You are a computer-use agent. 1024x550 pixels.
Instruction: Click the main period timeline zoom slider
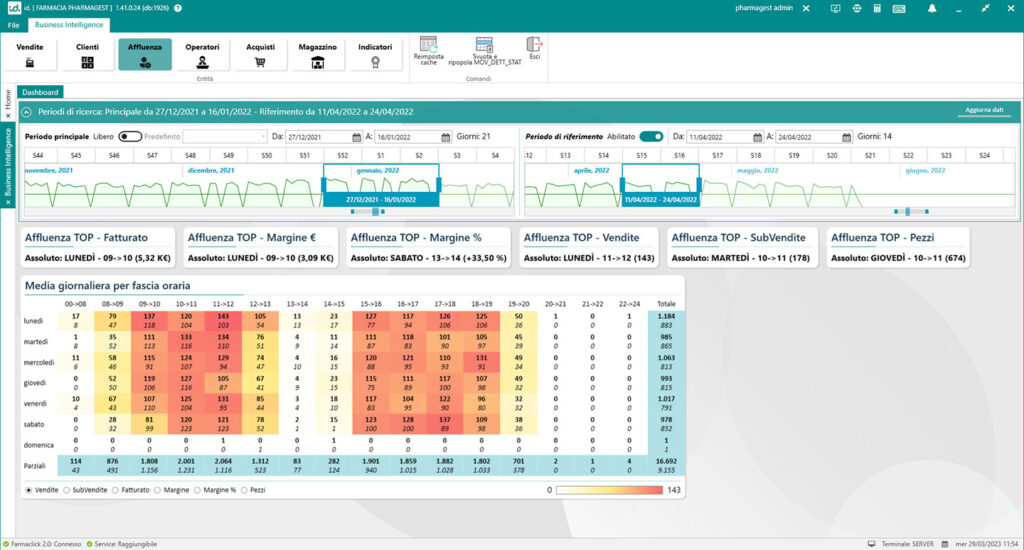click(x=375, y=211)
